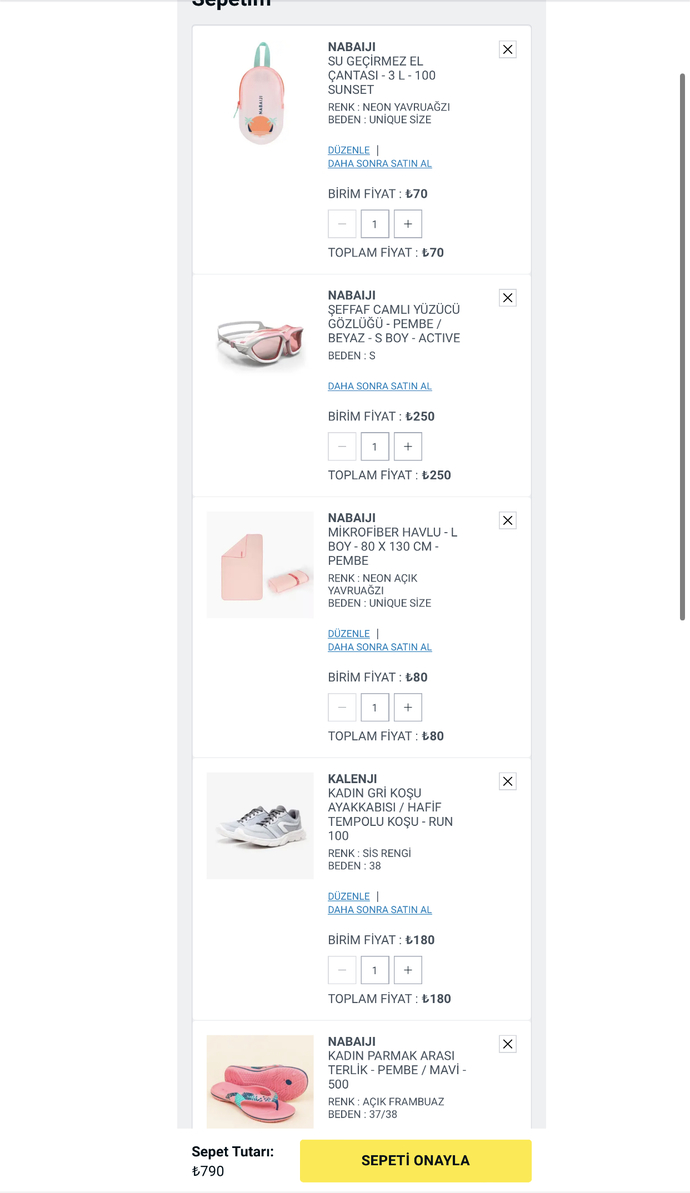690x1193 pixels.
Task: Remove the Mikrofiber Havlu item
Action: click(x=508, y=521)
